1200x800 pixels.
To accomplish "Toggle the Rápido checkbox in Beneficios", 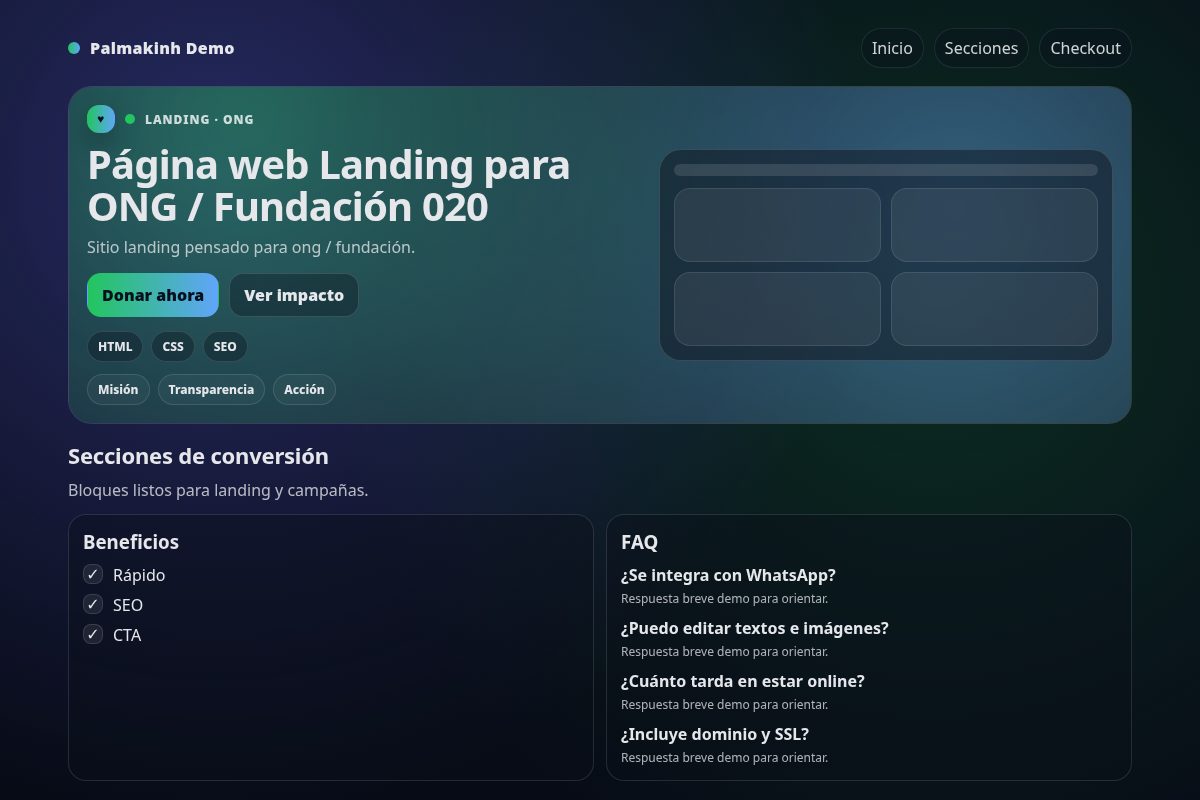I will click(x=93, y=574).
